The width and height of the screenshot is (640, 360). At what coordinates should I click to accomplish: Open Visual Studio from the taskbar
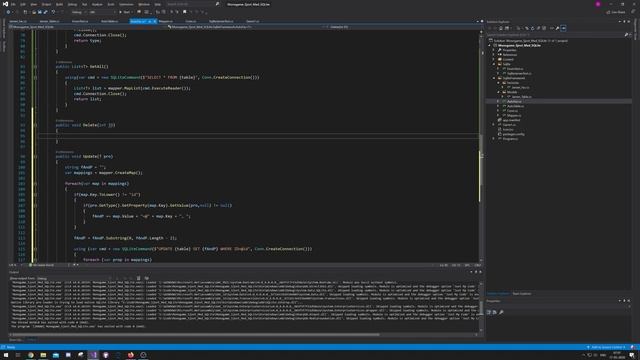coord(93,355)
